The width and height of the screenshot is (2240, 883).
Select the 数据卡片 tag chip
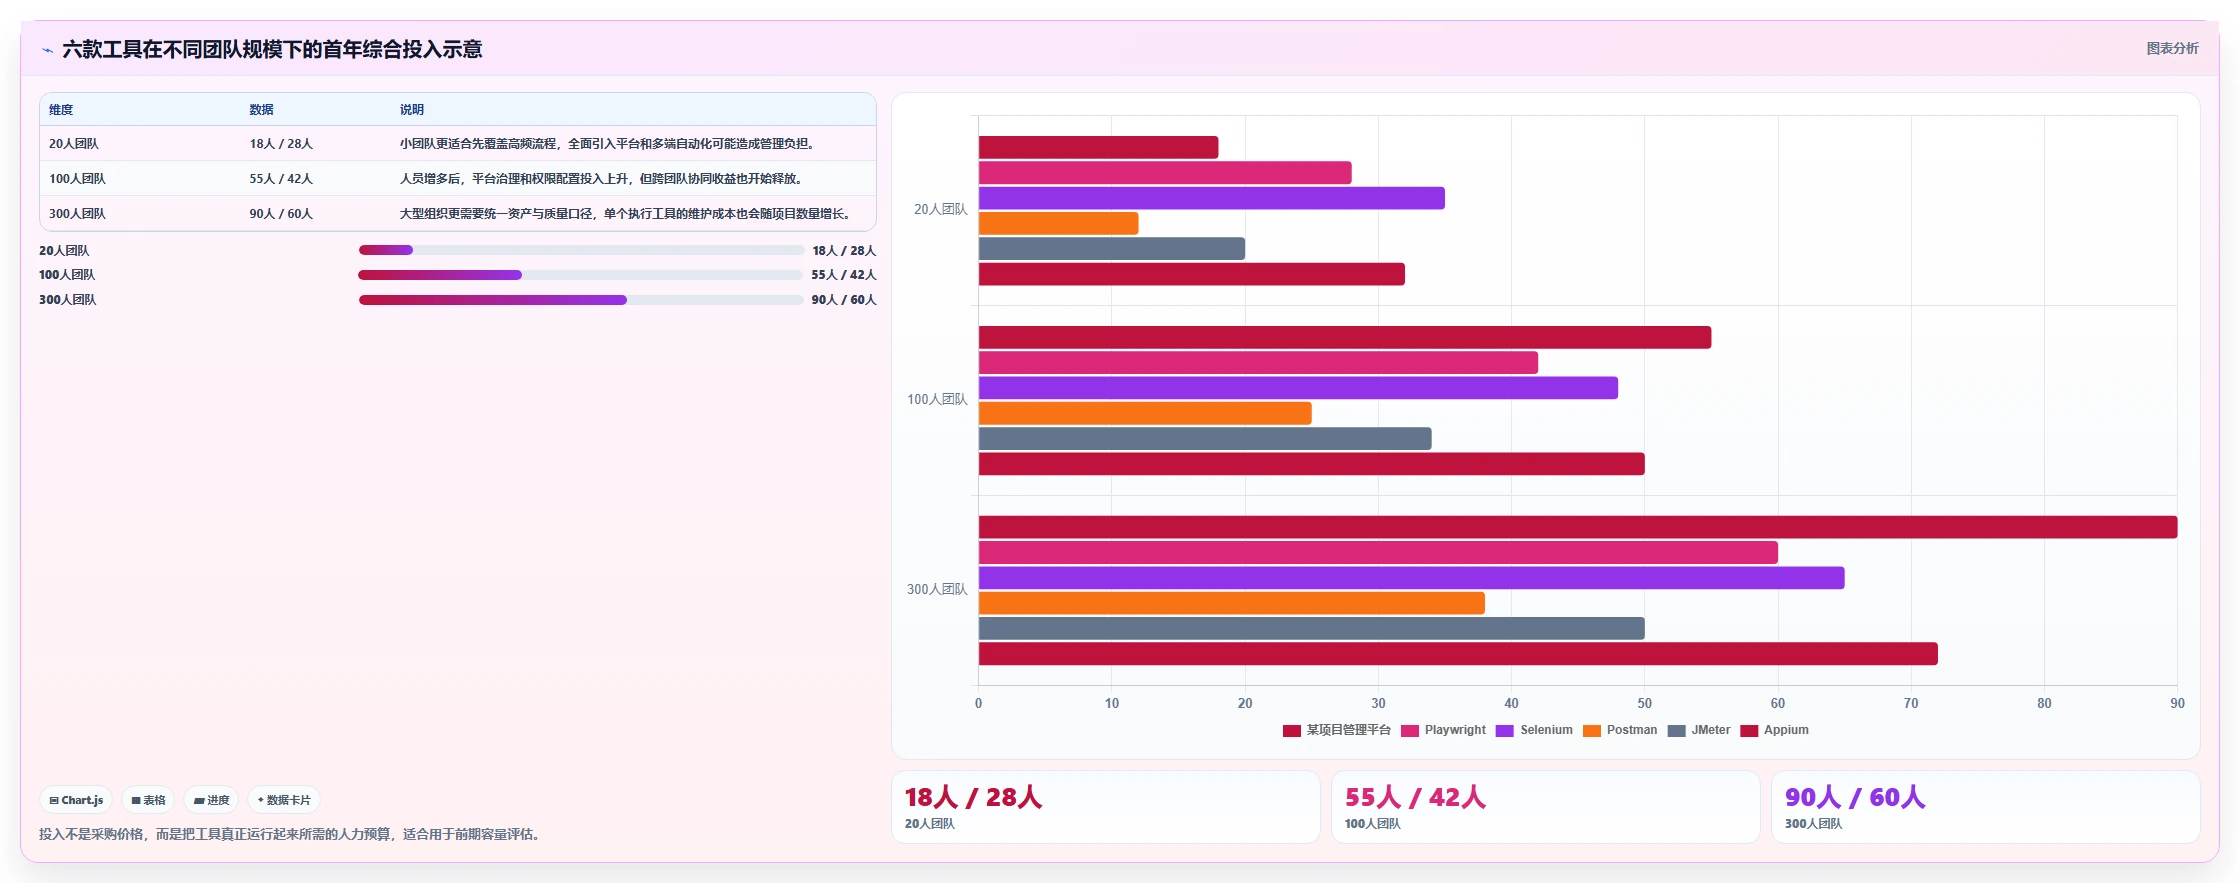284,800
